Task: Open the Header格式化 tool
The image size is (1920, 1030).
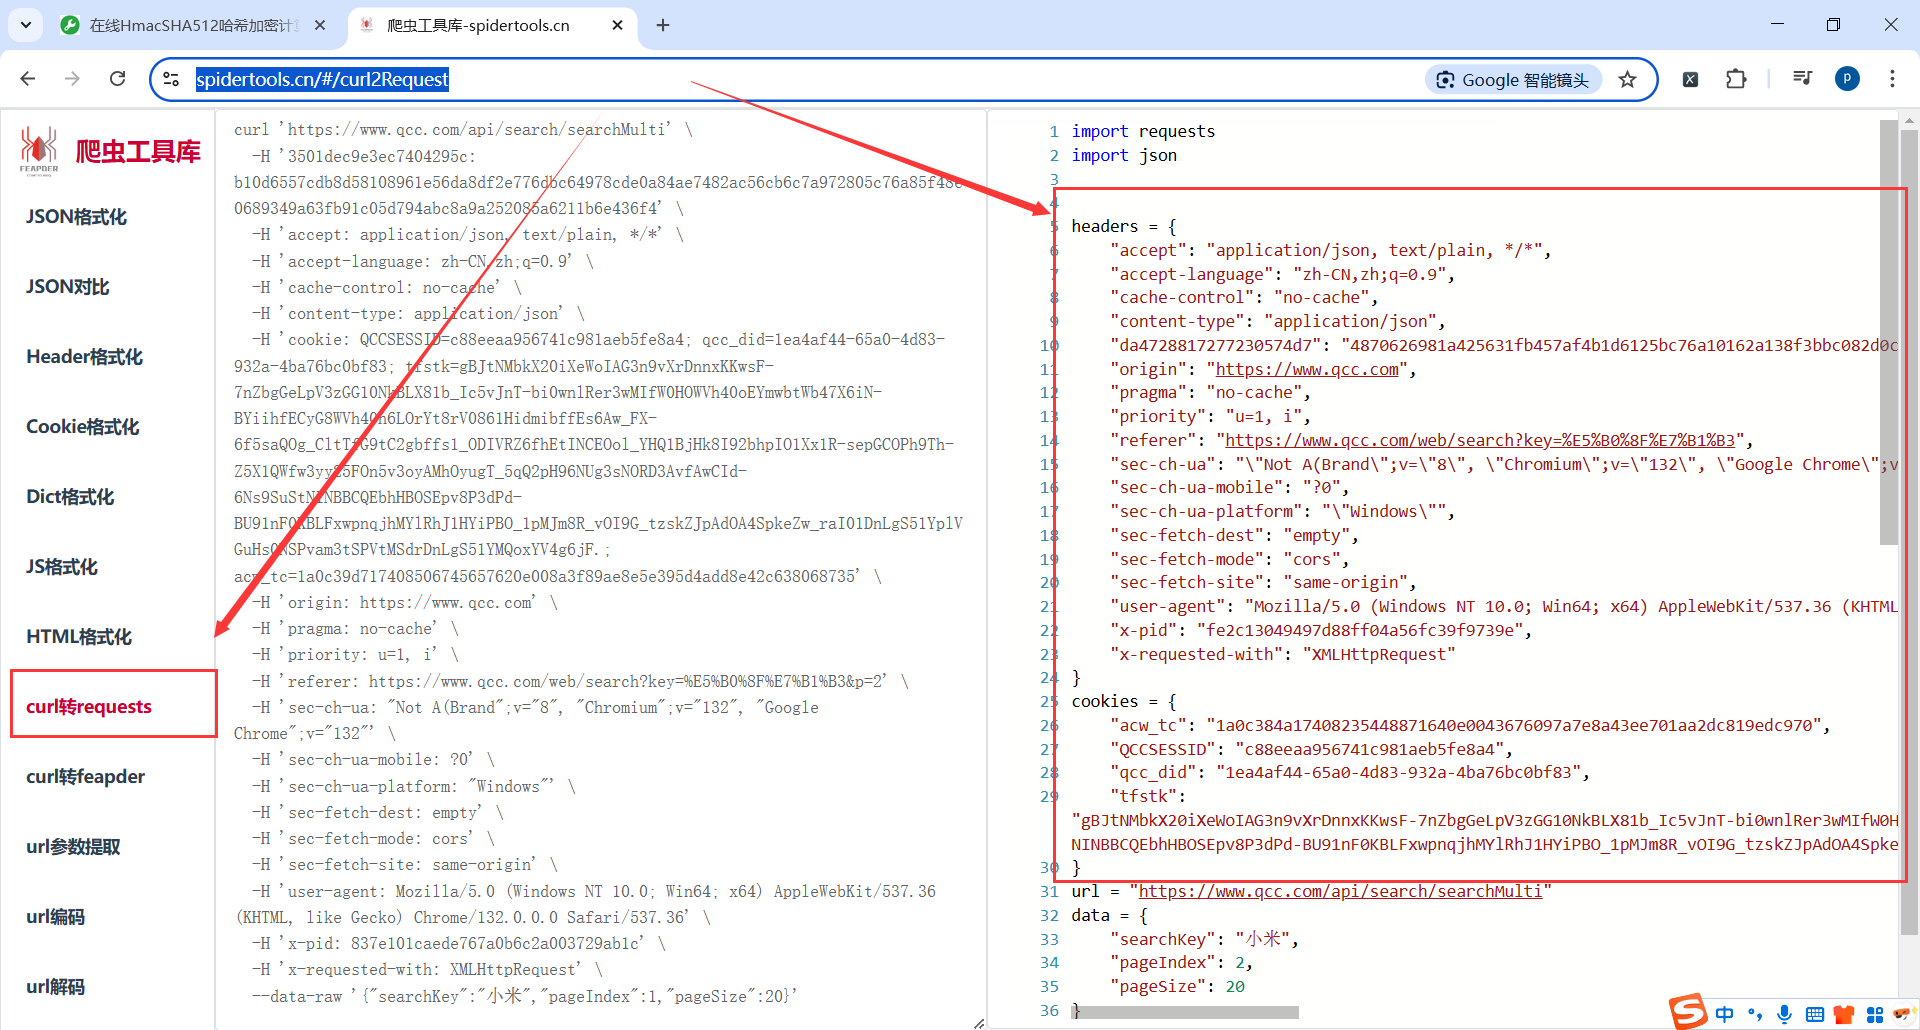Action: click(85, 357)
